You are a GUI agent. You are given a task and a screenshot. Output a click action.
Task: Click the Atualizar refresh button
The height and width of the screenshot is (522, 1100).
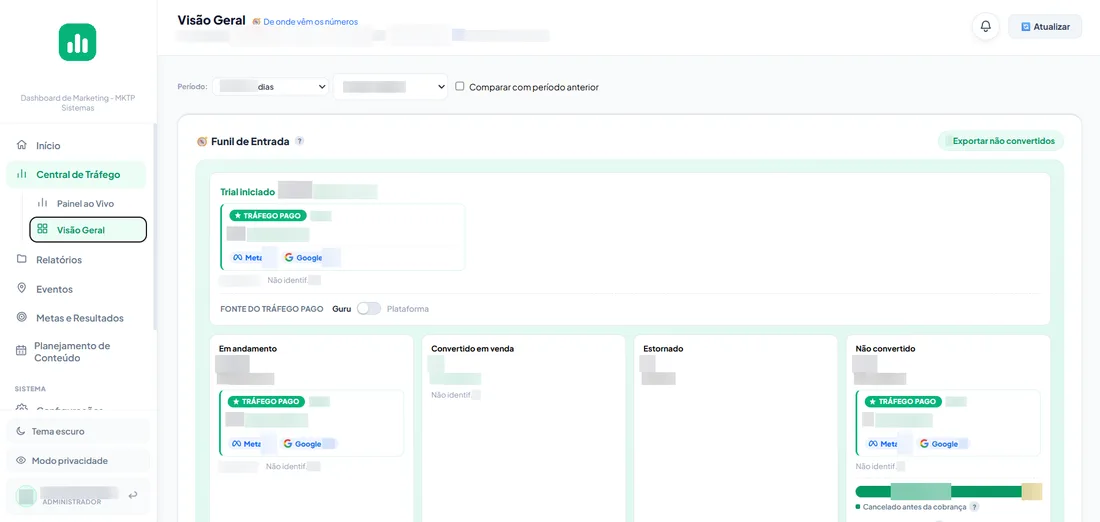click(1045, 27)
